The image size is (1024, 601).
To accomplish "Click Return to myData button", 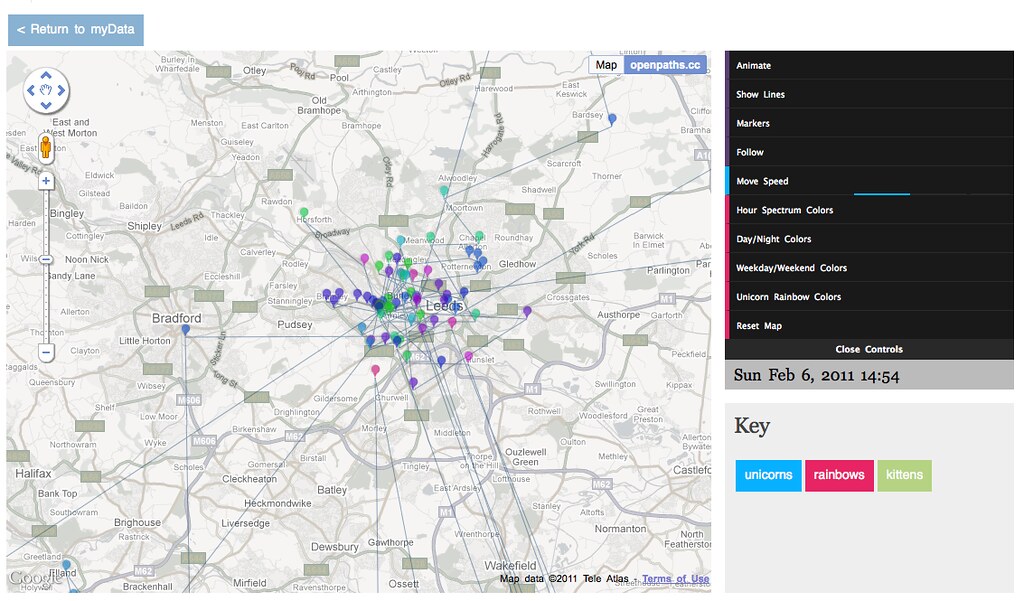I will 76,29.
